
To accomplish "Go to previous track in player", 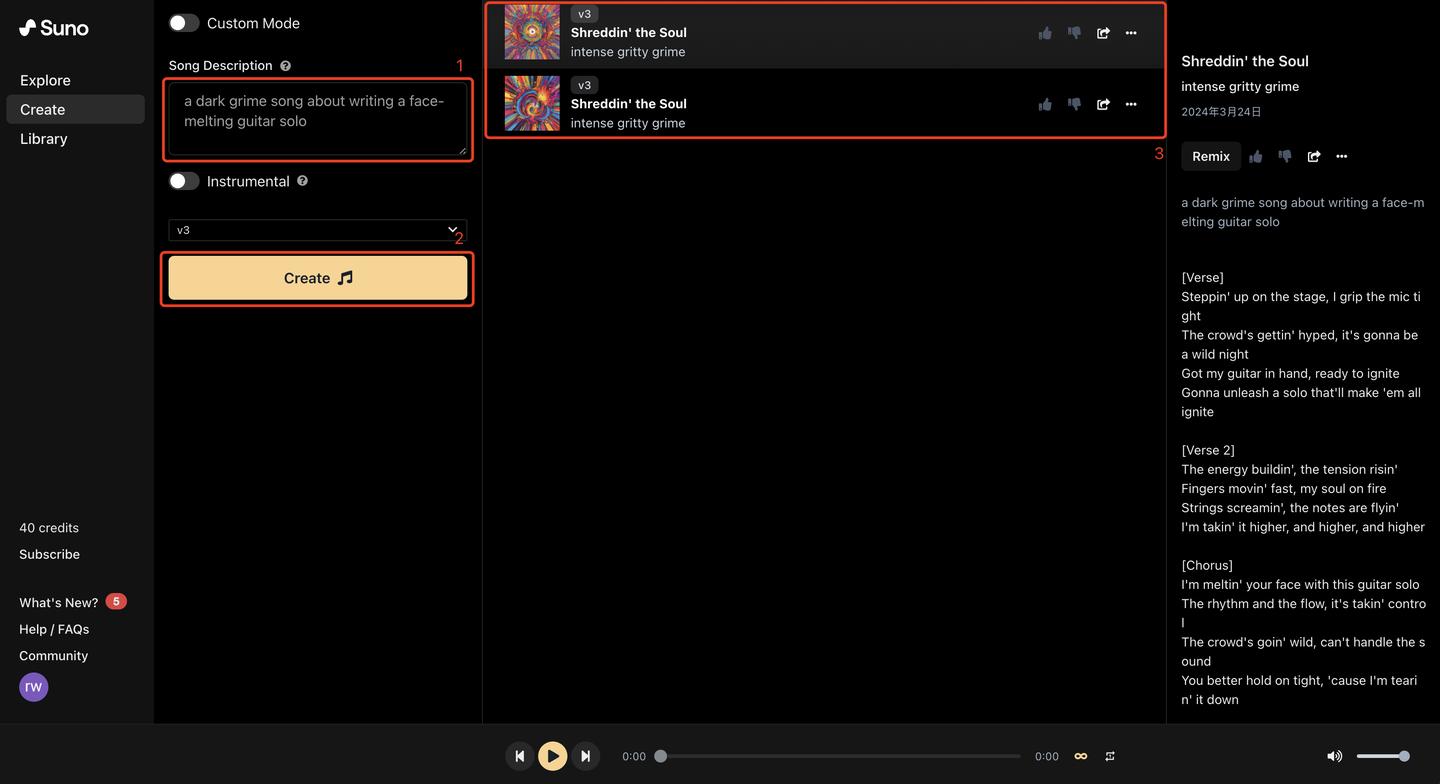I will pyautogui.click(x=519, y=756).
